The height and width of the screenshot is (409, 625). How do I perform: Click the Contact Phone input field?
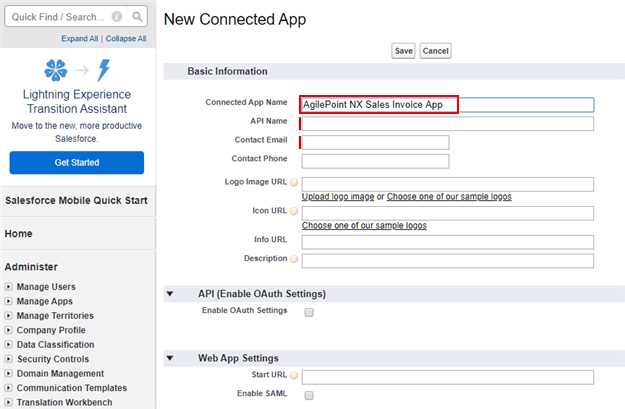[x=375, y=161]
